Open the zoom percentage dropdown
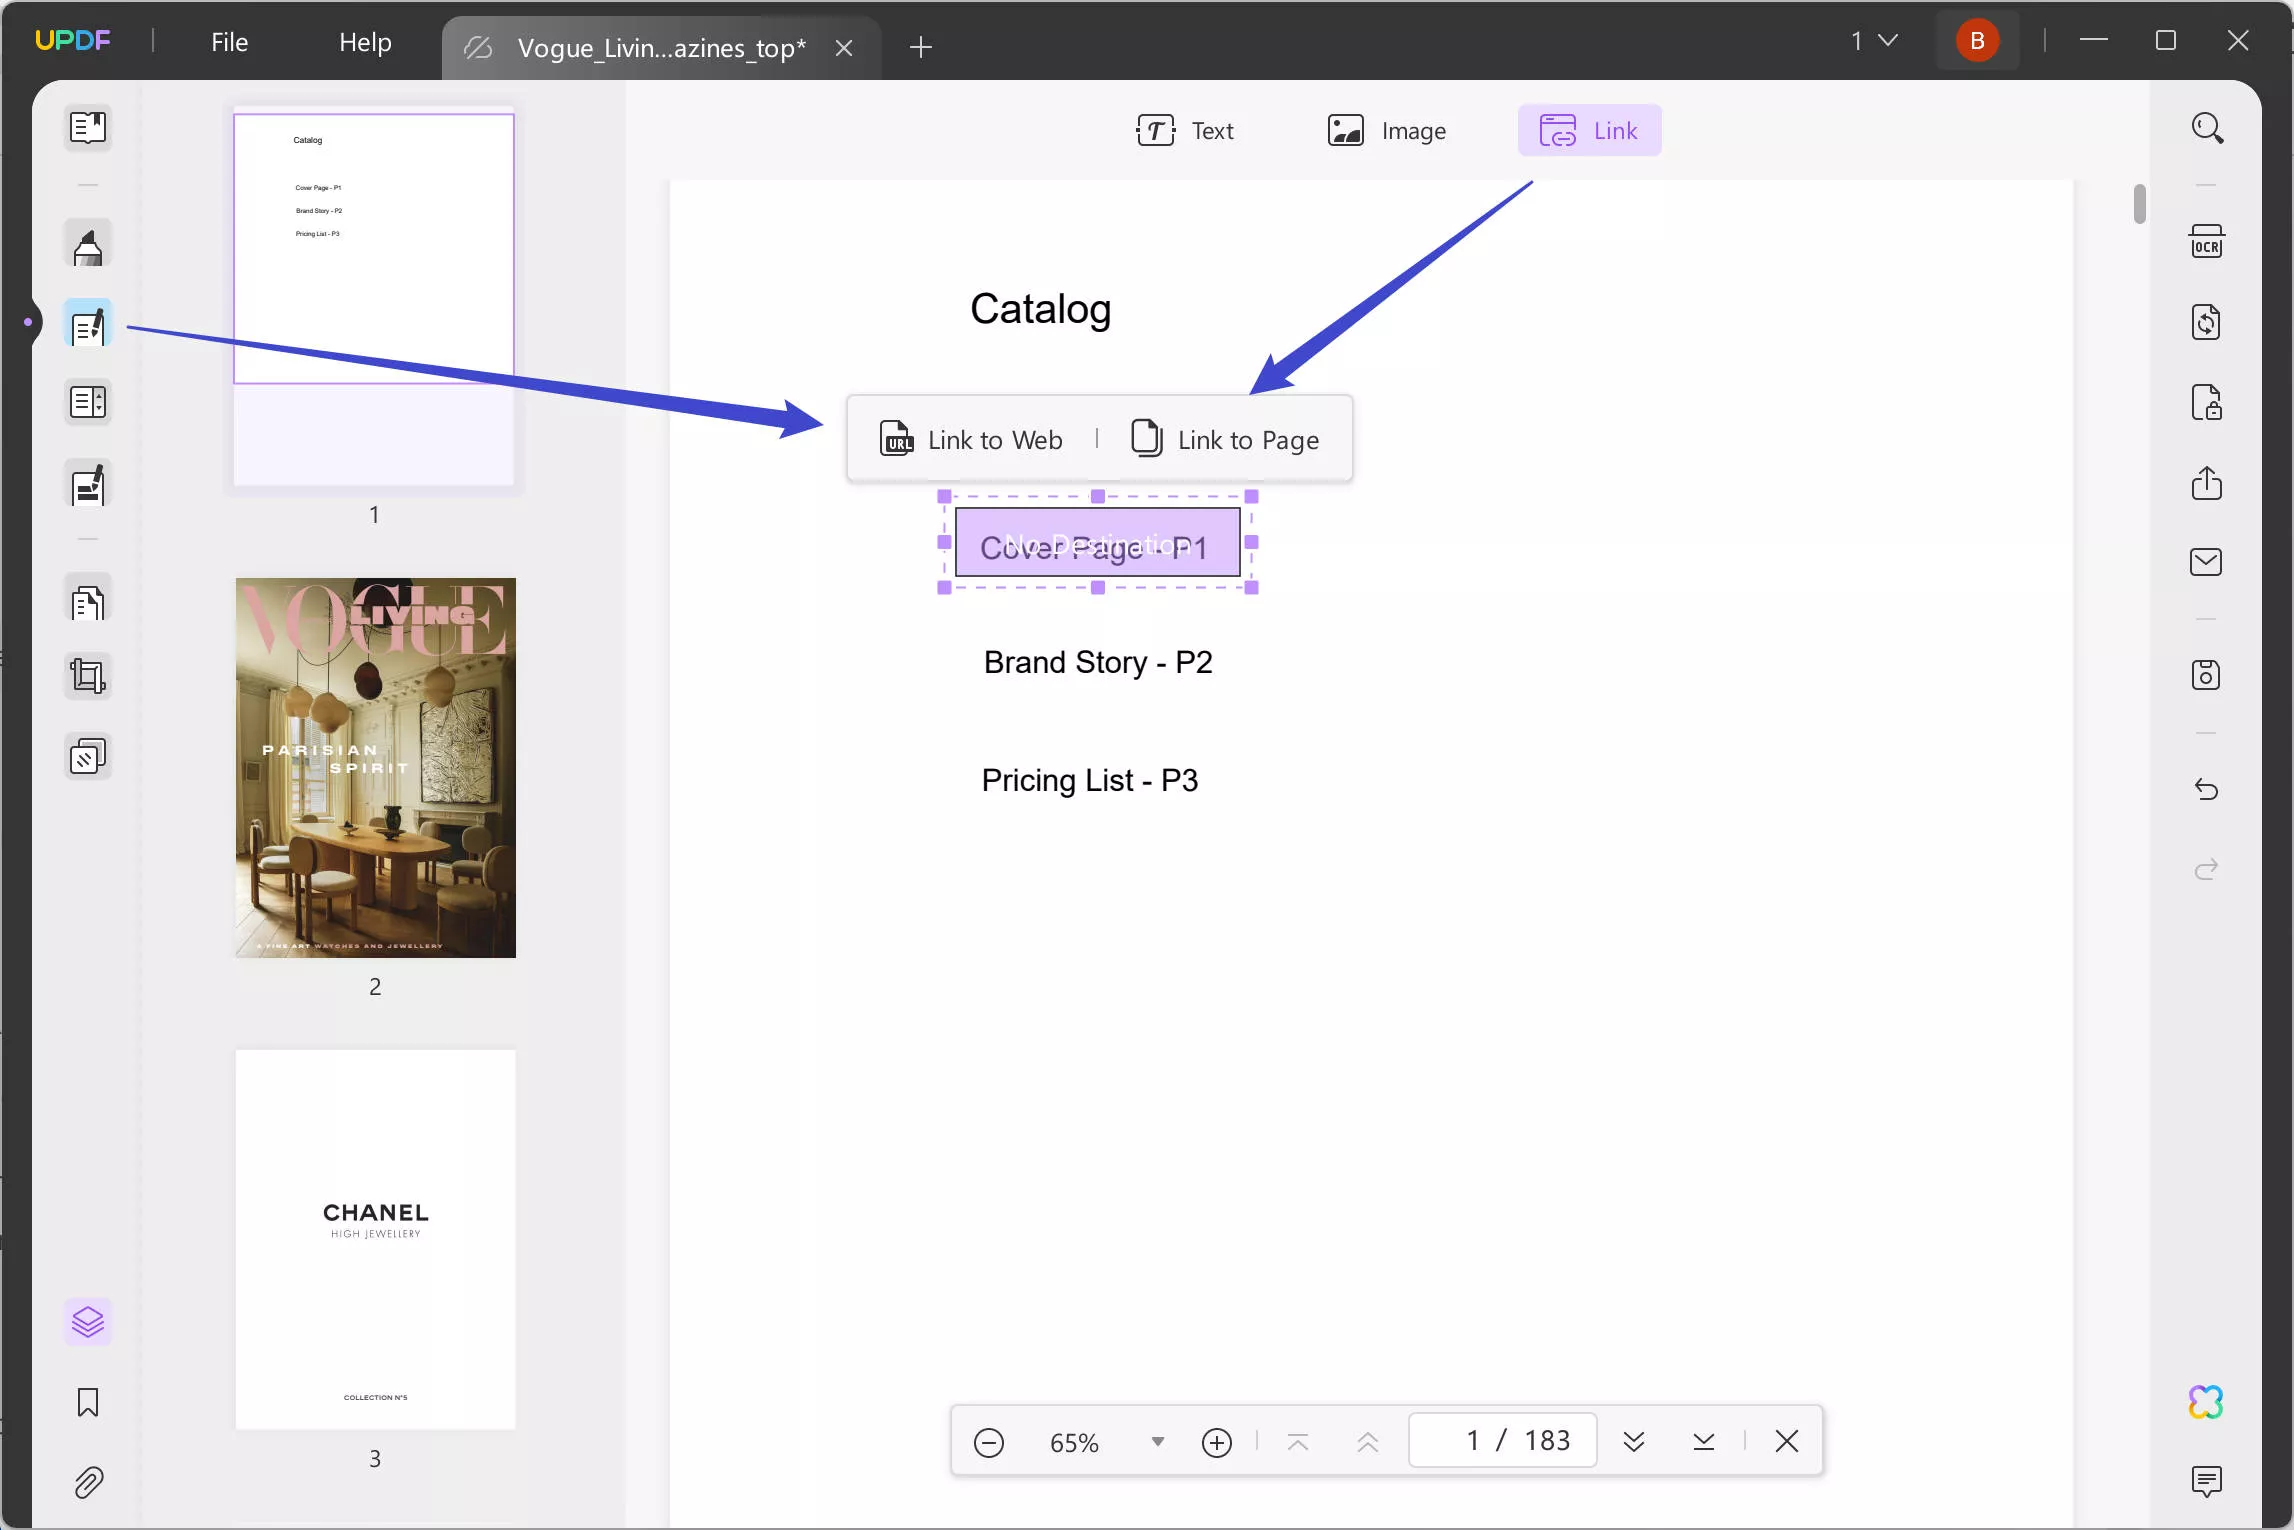The image size is (2294, 1530). 1157,1441
